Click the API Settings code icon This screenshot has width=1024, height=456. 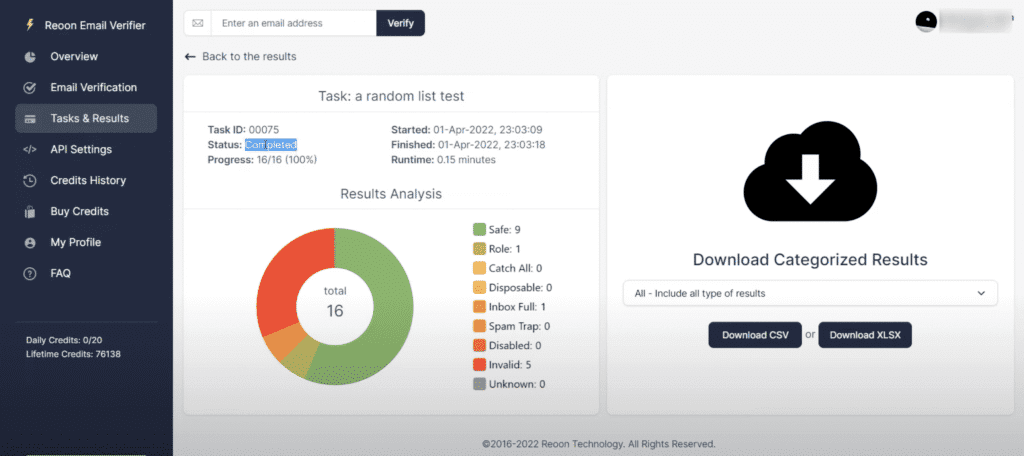[x=30, y=149]
